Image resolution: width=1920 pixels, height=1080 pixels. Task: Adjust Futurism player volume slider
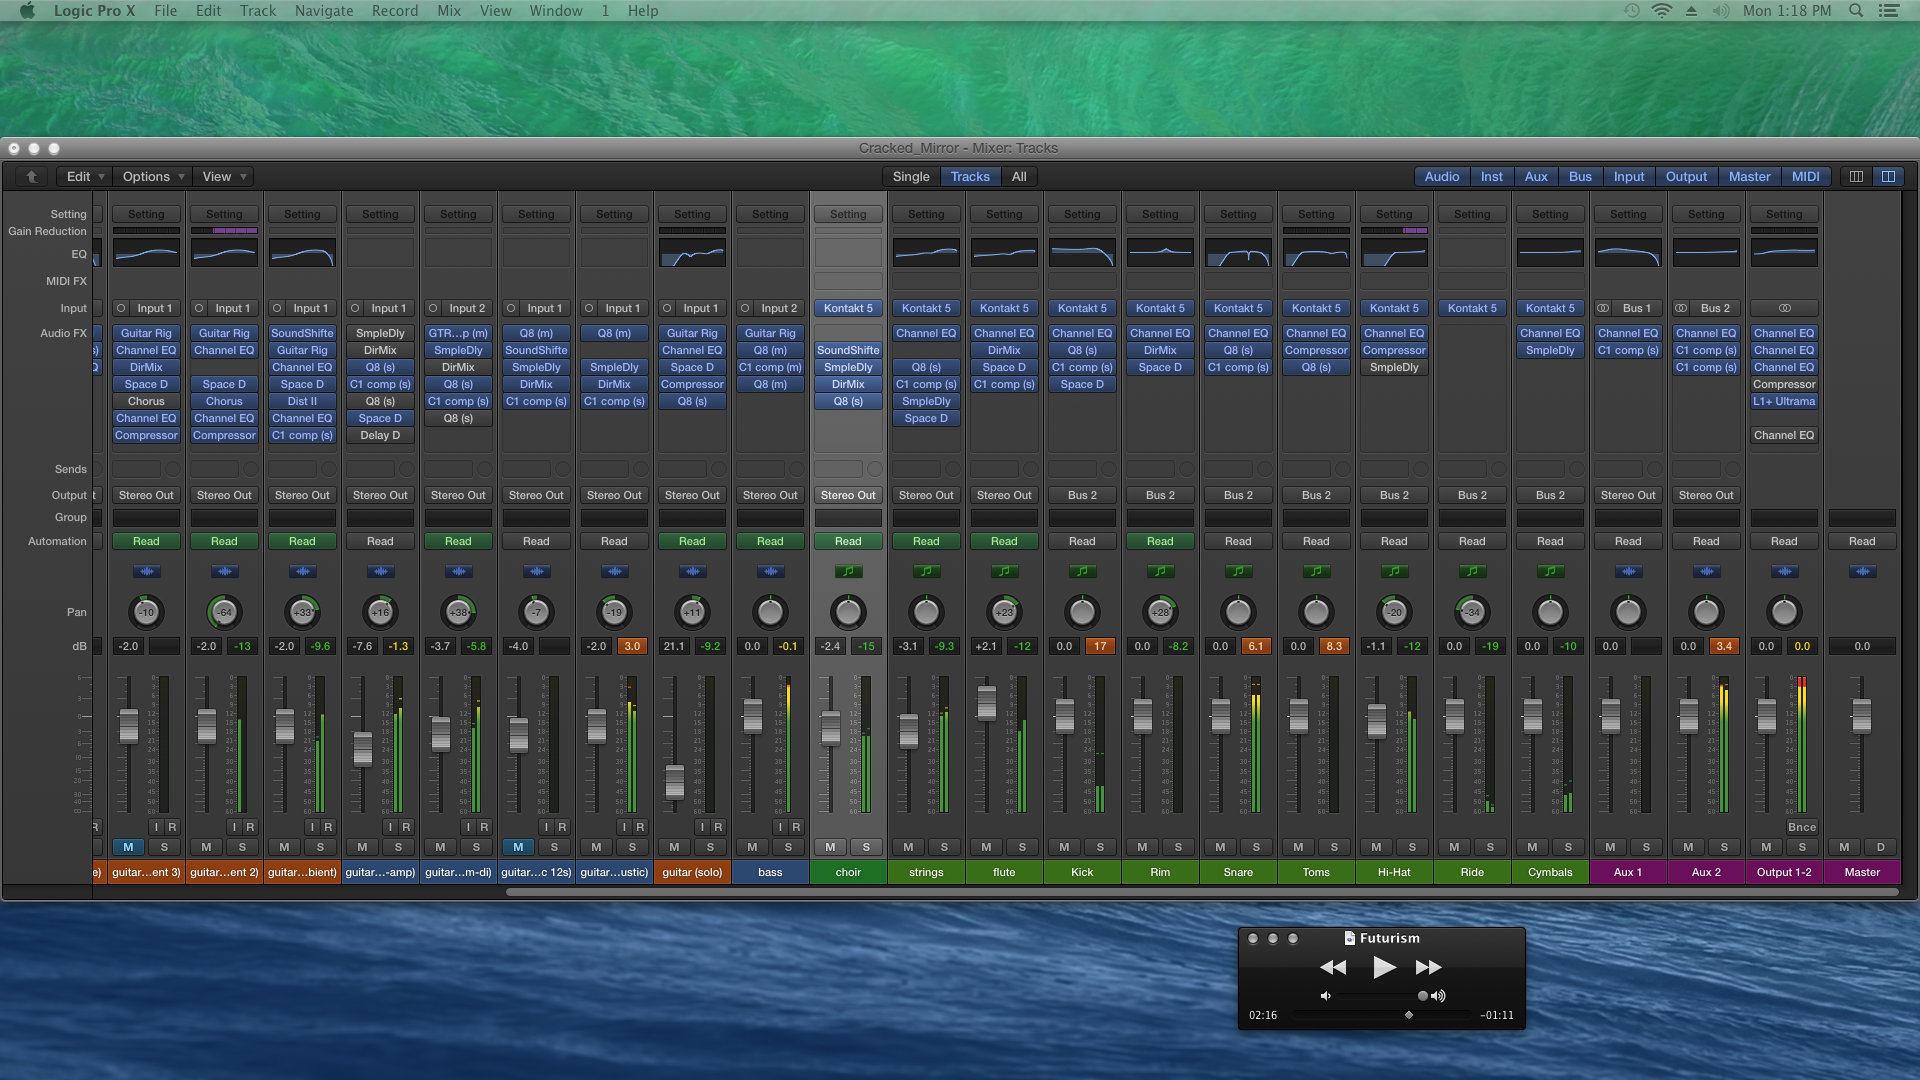(x=1423, y=996)
